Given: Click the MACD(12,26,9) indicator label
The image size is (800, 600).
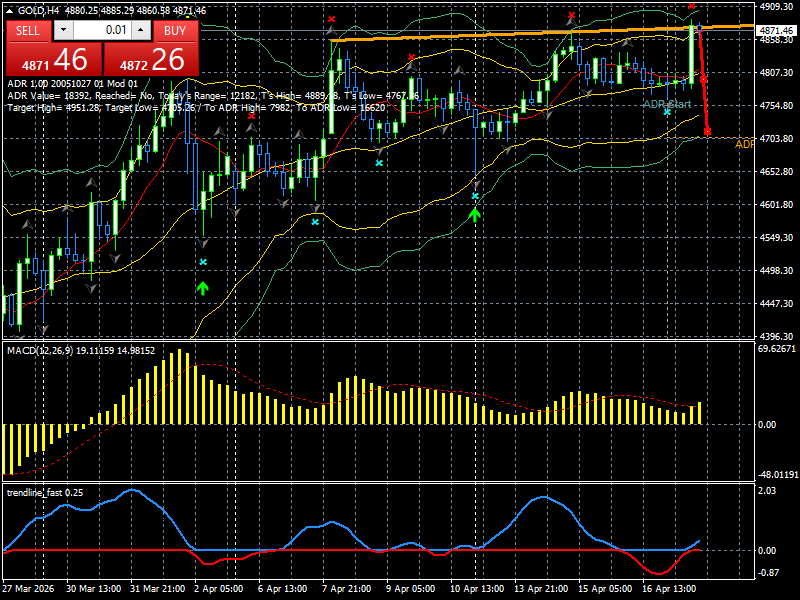Looking at the screenshot, I should (81, 351).
